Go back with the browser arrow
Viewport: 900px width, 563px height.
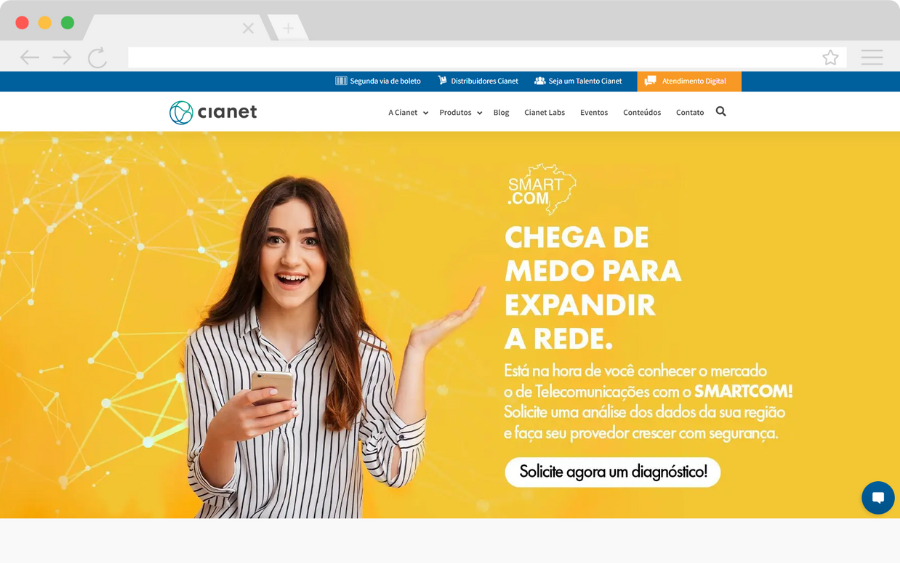pyautogui.click(x=29, y=57)
